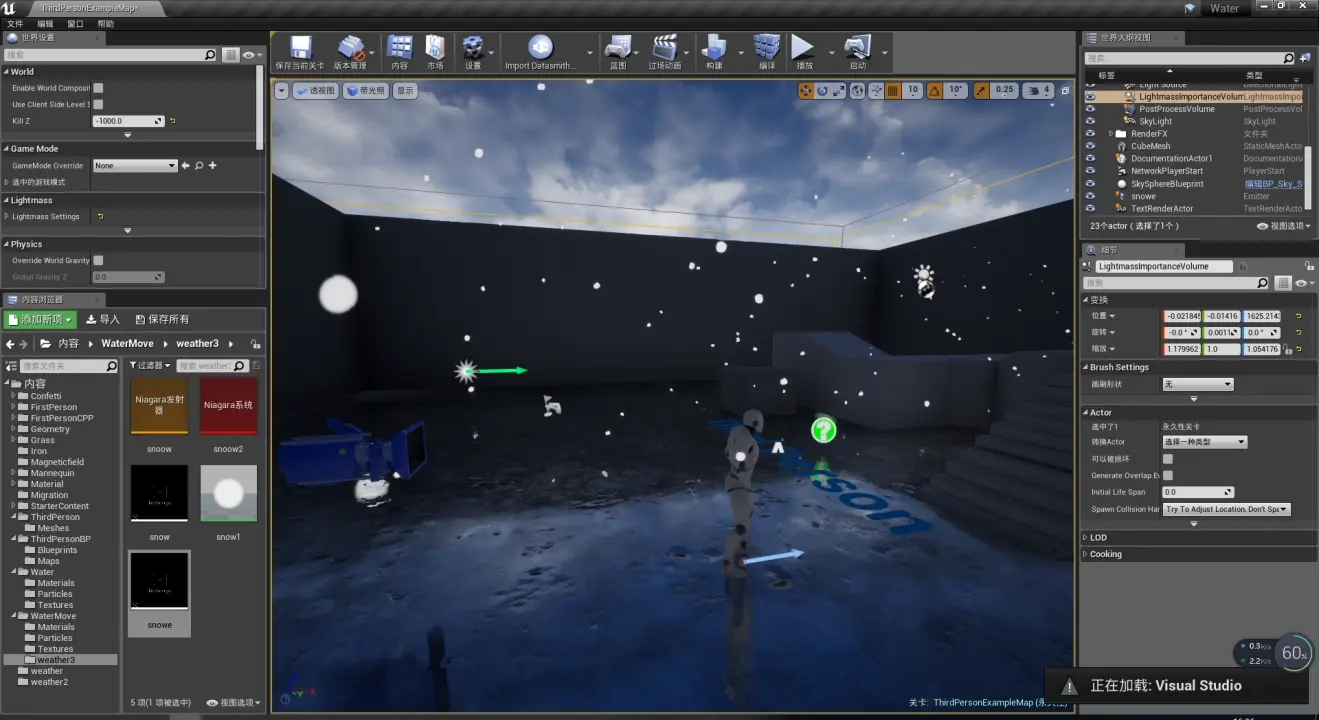Click the 透视图 (Perspective) viewport button

click(x=315, y=90)
